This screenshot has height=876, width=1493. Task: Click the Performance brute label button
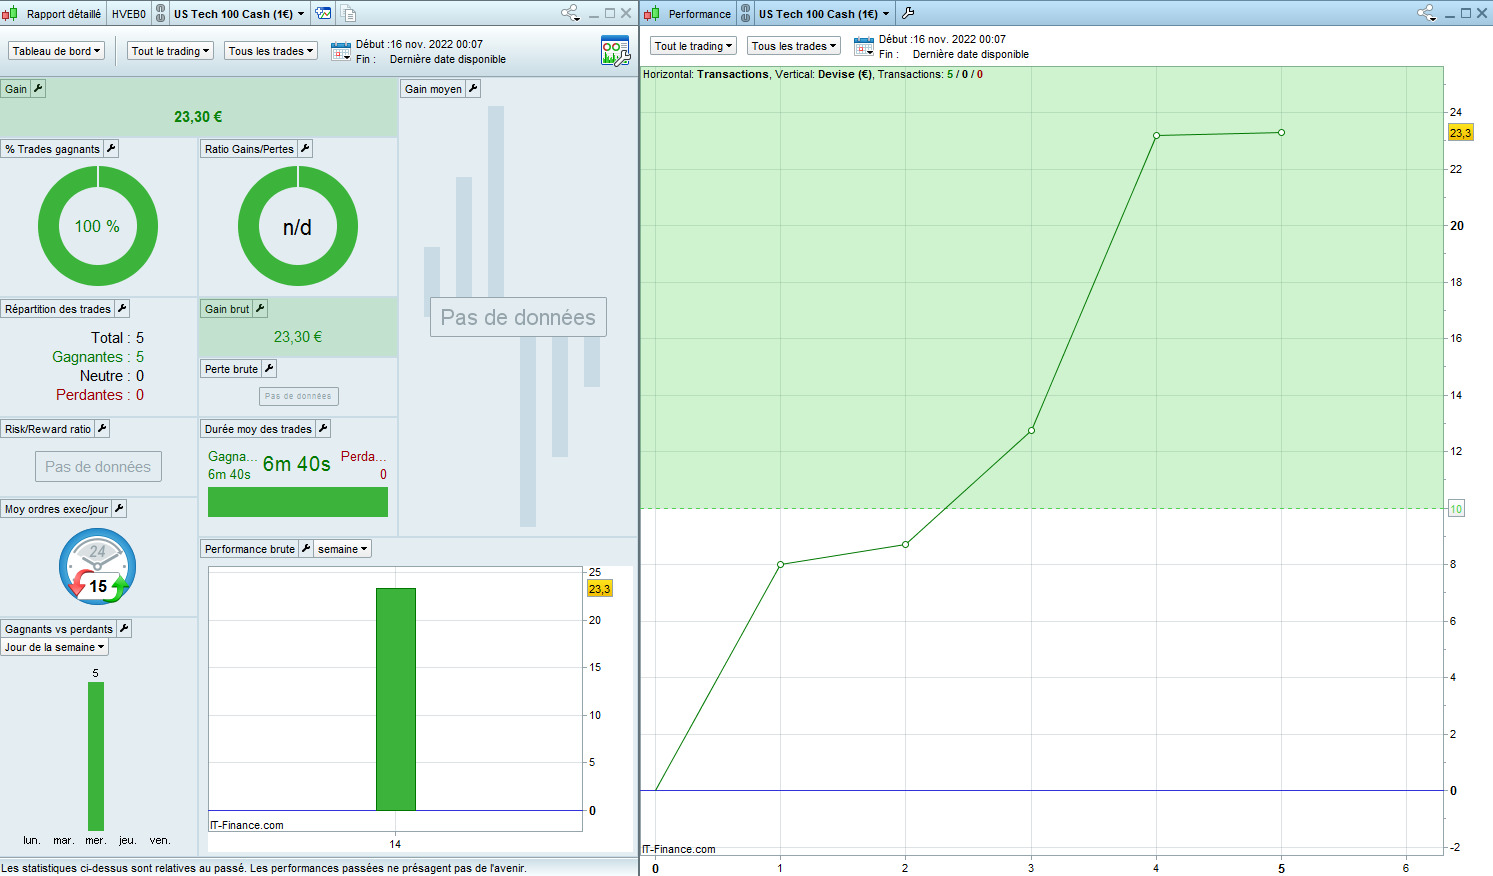point(250,549)
